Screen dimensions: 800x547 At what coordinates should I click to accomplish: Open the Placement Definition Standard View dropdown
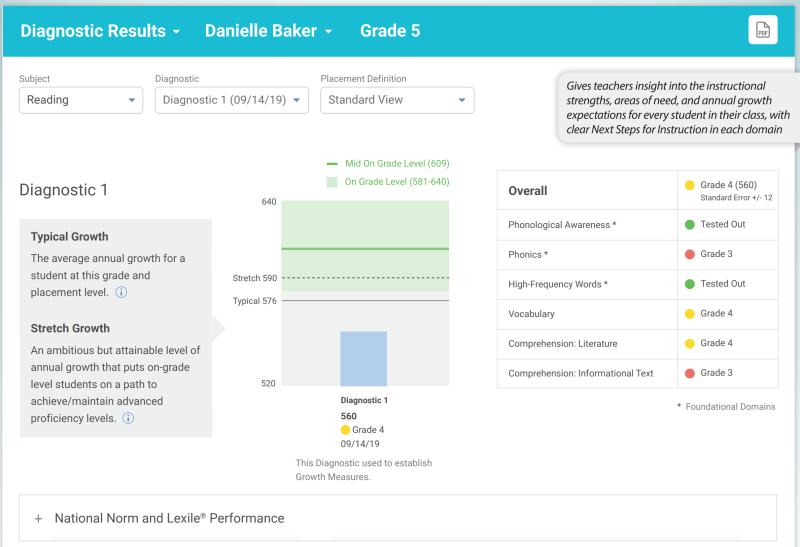coord(397,100)
